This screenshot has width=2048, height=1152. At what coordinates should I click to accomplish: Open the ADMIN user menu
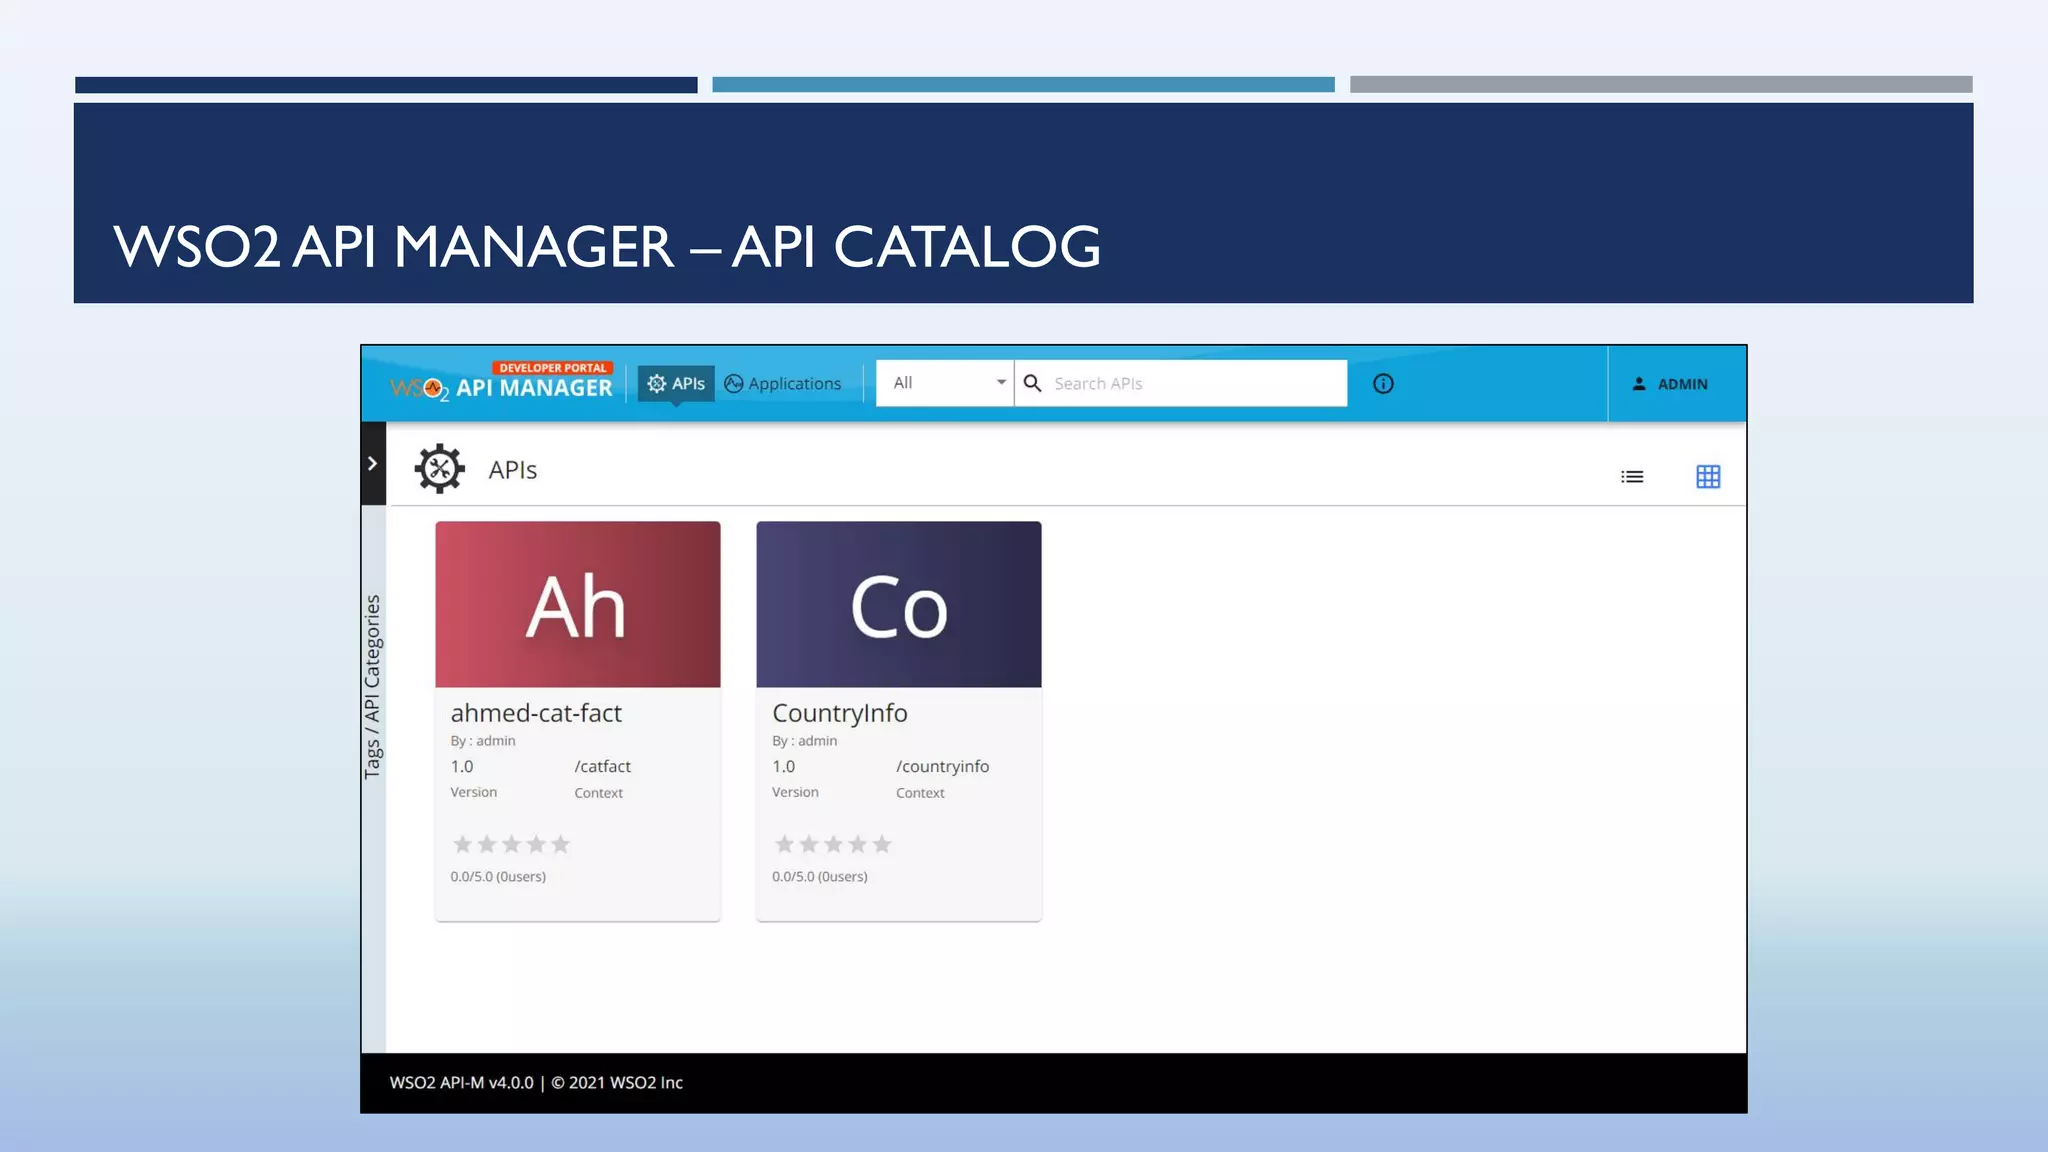(1670, 384)
